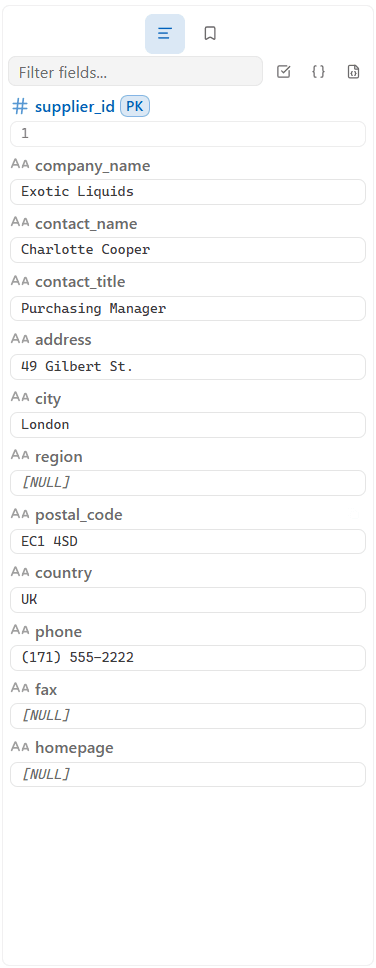Screen dimensions: 376x968
Task: Click the text type icon beside company_name
Action: pos(20,164)
